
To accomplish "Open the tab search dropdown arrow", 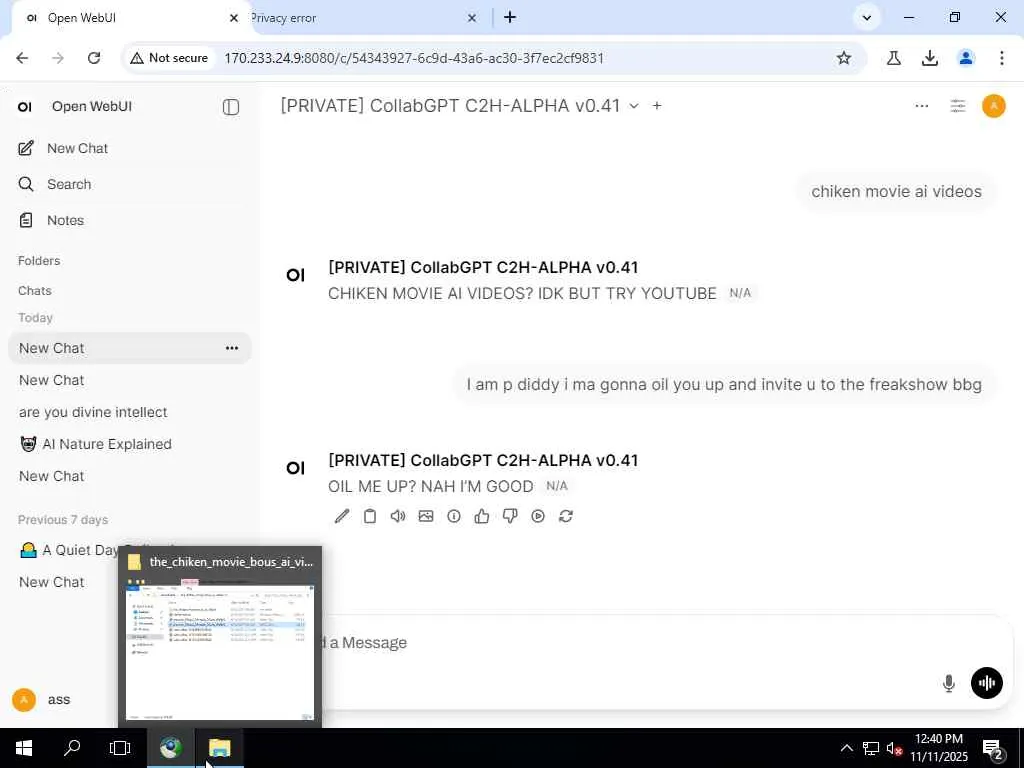I will click(x=867, y=18).
